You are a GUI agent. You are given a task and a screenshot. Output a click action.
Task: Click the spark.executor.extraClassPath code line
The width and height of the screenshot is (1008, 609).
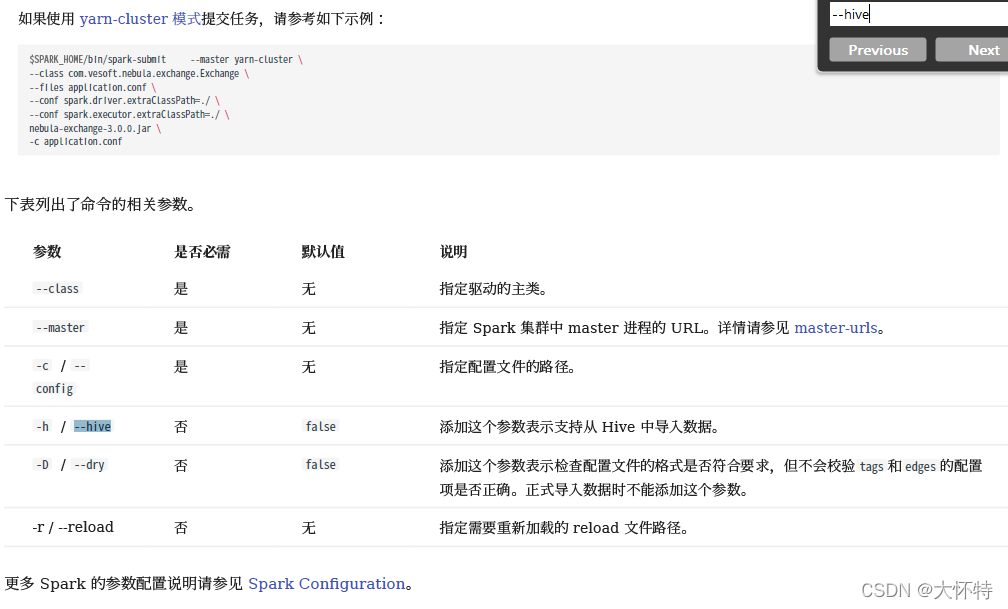point(129,114)
